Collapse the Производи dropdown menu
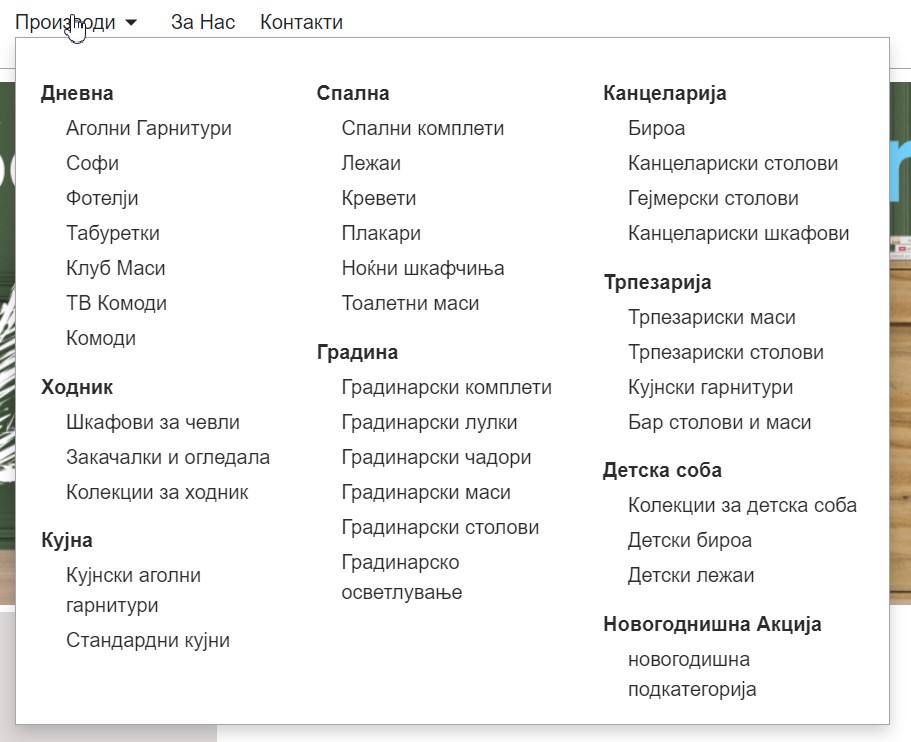This screenshot has width=911, height=742. coord(75,22)
